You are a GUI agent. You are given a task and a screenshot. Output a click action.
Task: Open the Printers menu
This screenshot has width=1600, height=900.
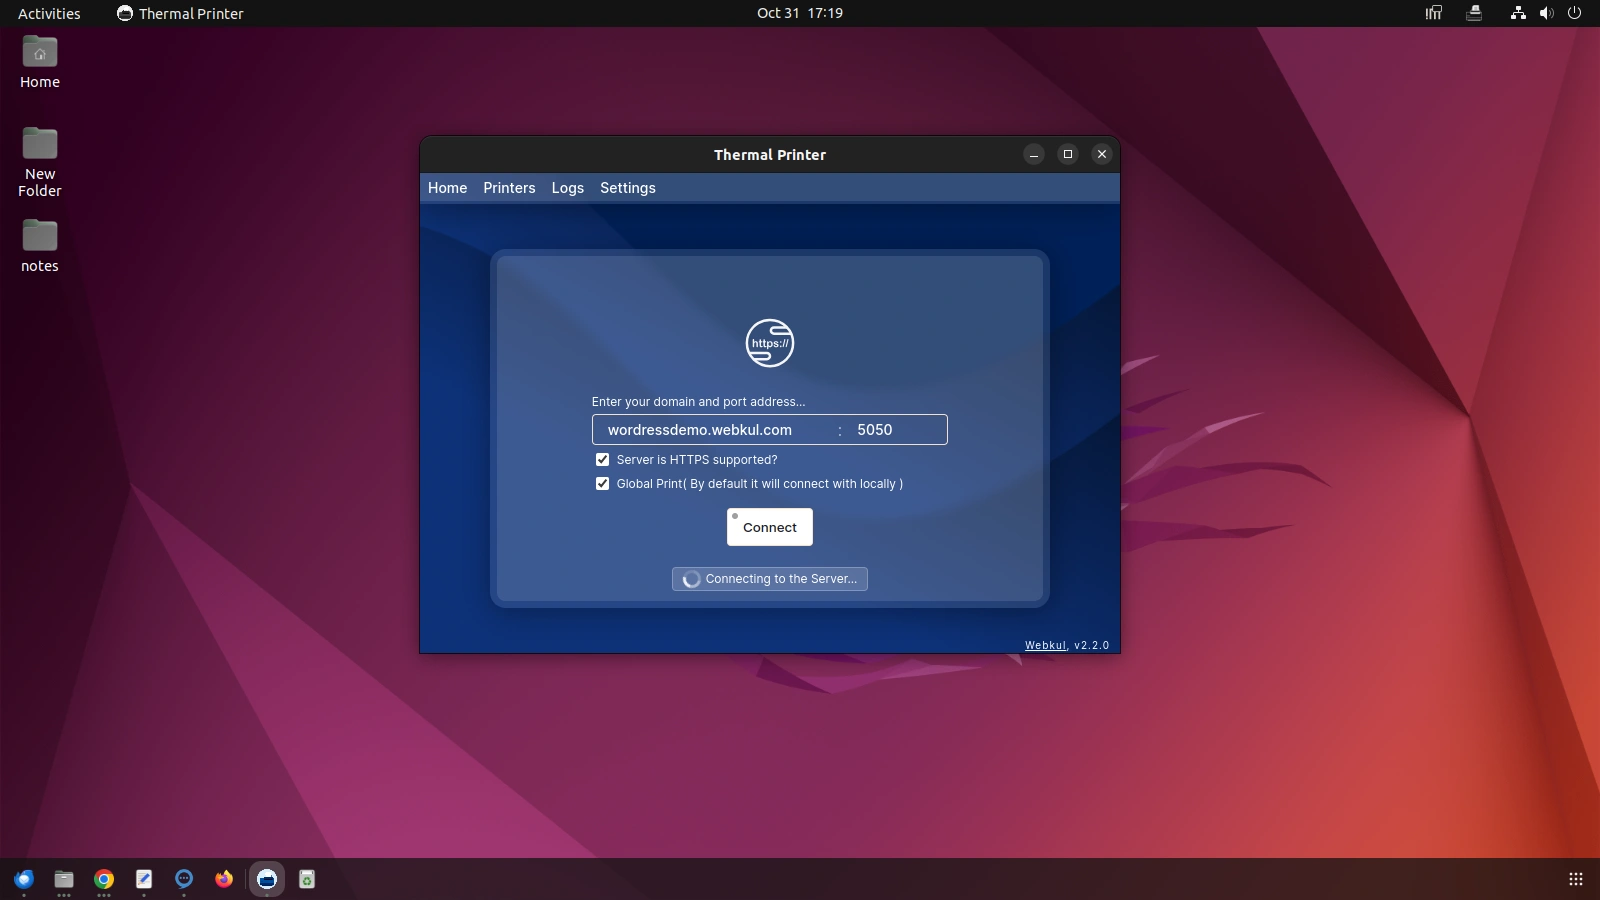coord(509,188)
